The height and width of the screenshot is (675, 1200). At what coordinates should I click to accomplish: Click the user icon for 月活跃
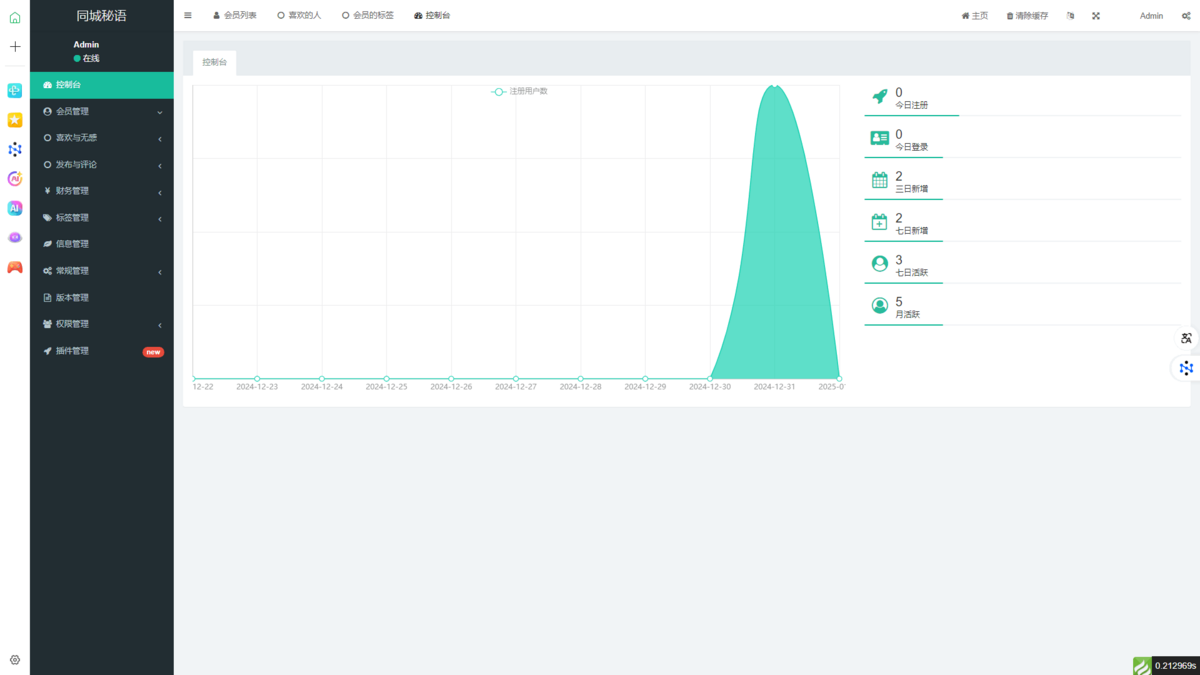click(880, 306)
